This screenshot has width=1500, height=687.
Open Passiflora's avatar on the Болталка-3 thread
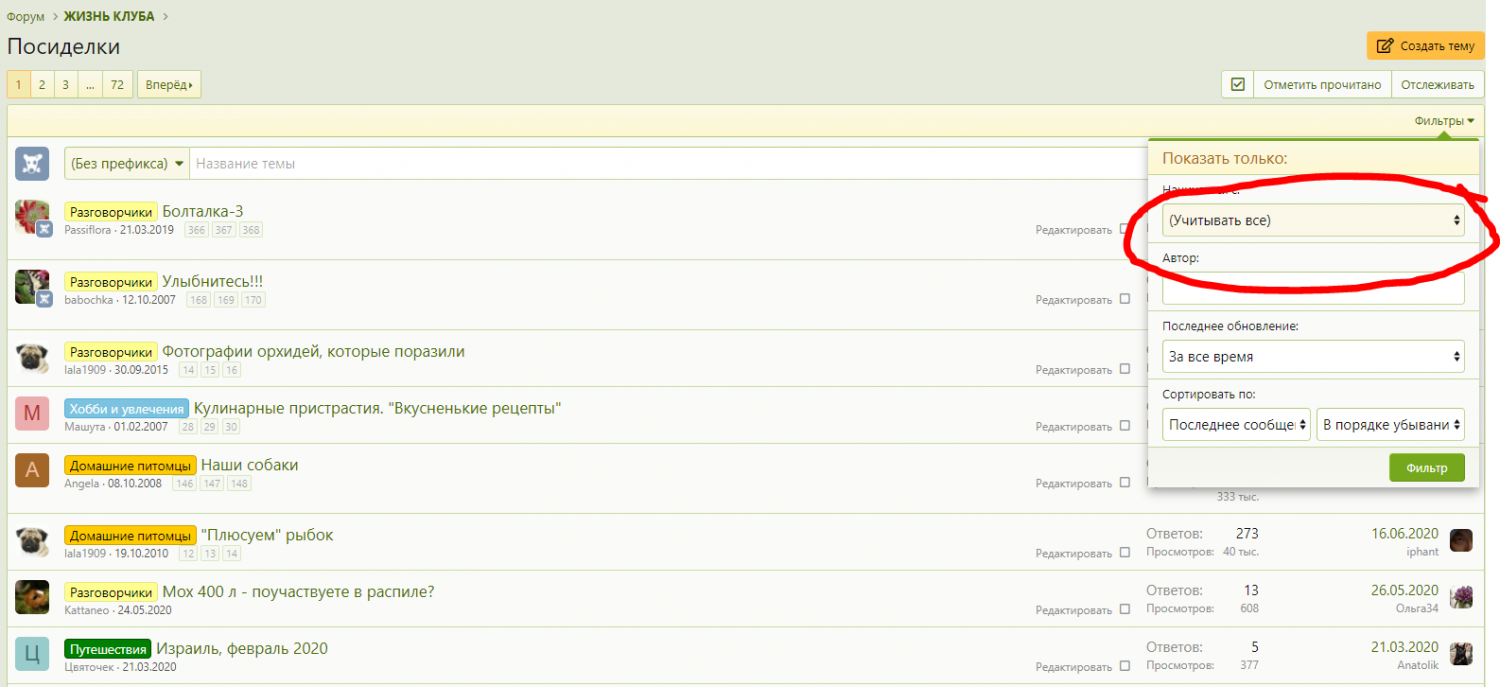click(32, 216)
